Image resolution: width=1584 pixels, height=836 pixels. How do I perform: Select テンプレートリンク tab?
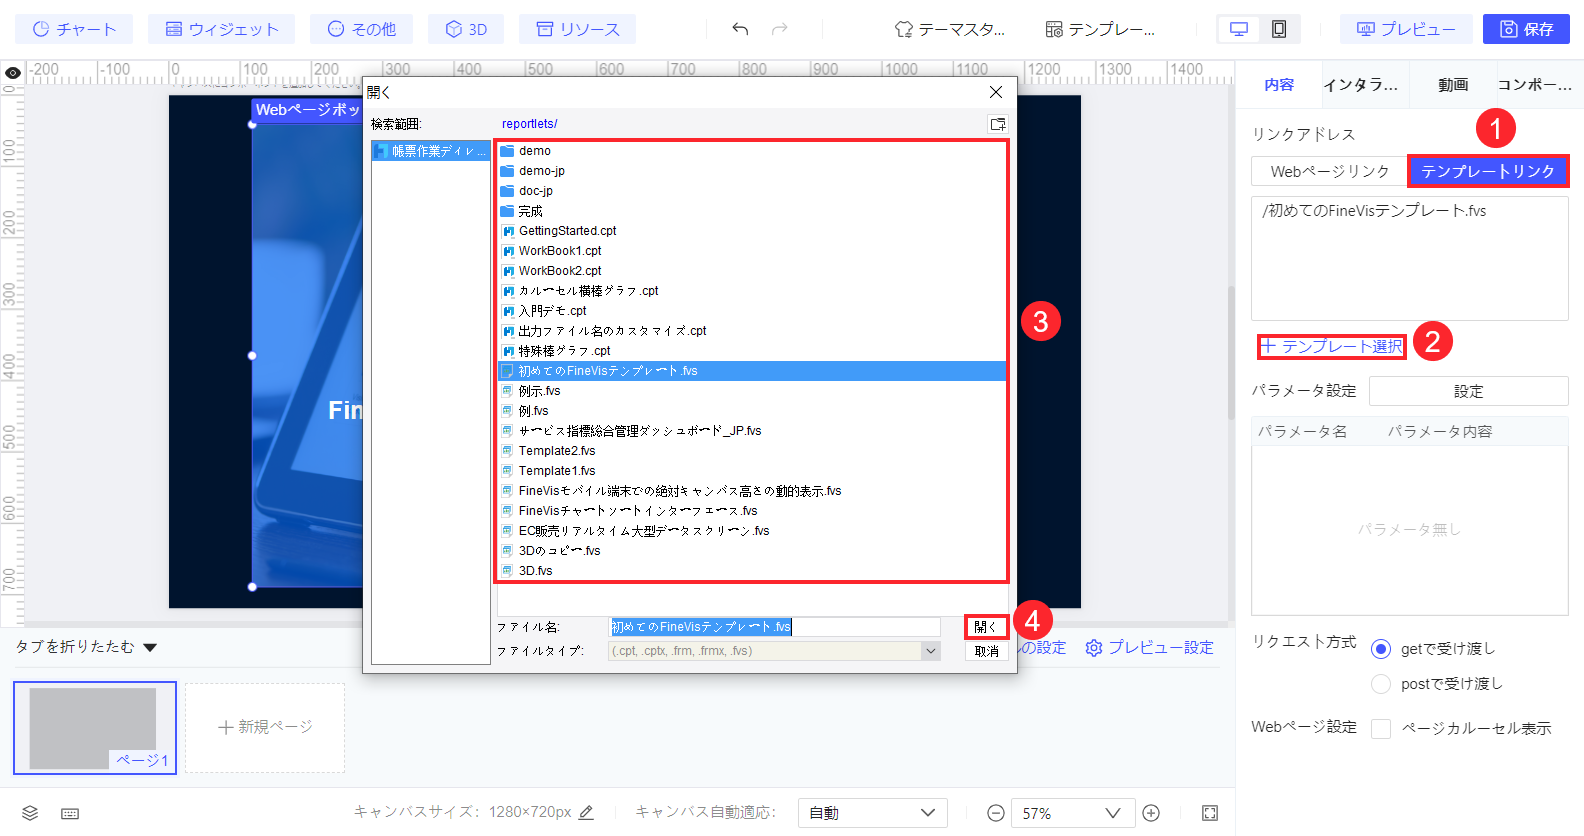1488,171
